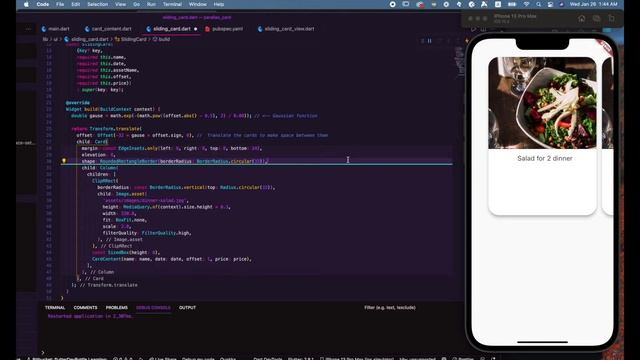The image size is (640, 360).
Task: Open the File menu
Action: (60, 4)
